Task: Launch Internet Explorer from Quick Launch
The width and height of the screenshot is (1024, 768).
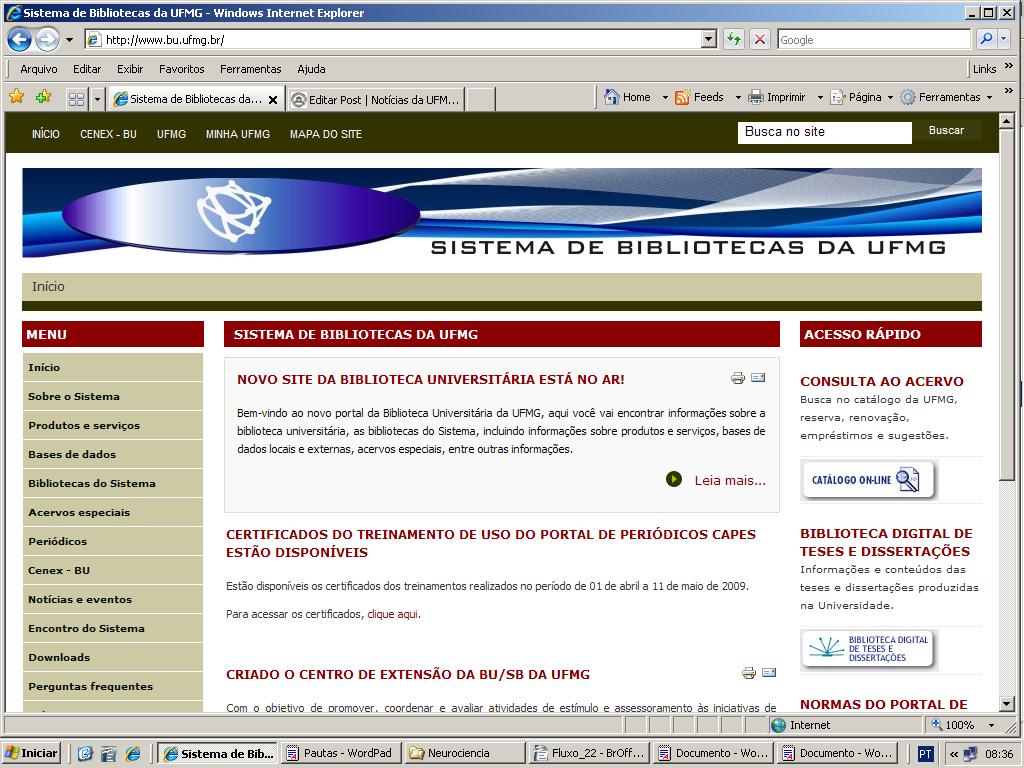Action: 133,754
